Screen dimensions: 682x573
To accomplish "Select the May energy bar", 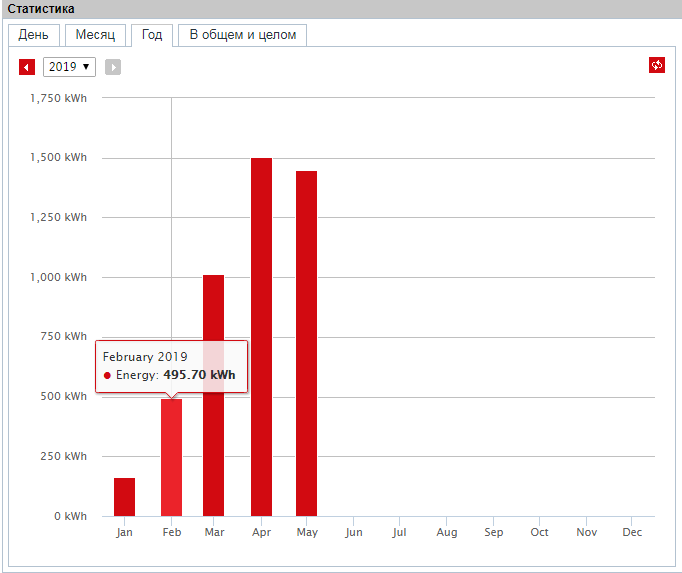I will [x=306, y=343].
